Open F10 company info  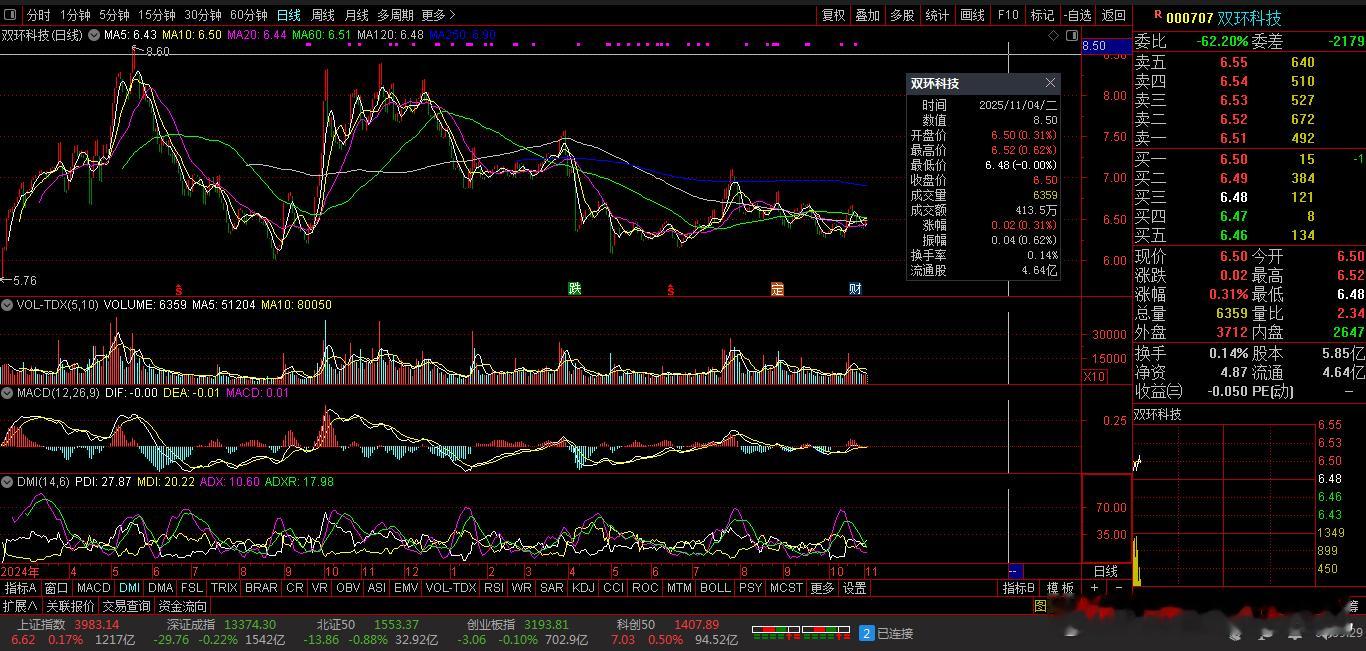(x=1008, y=15)
